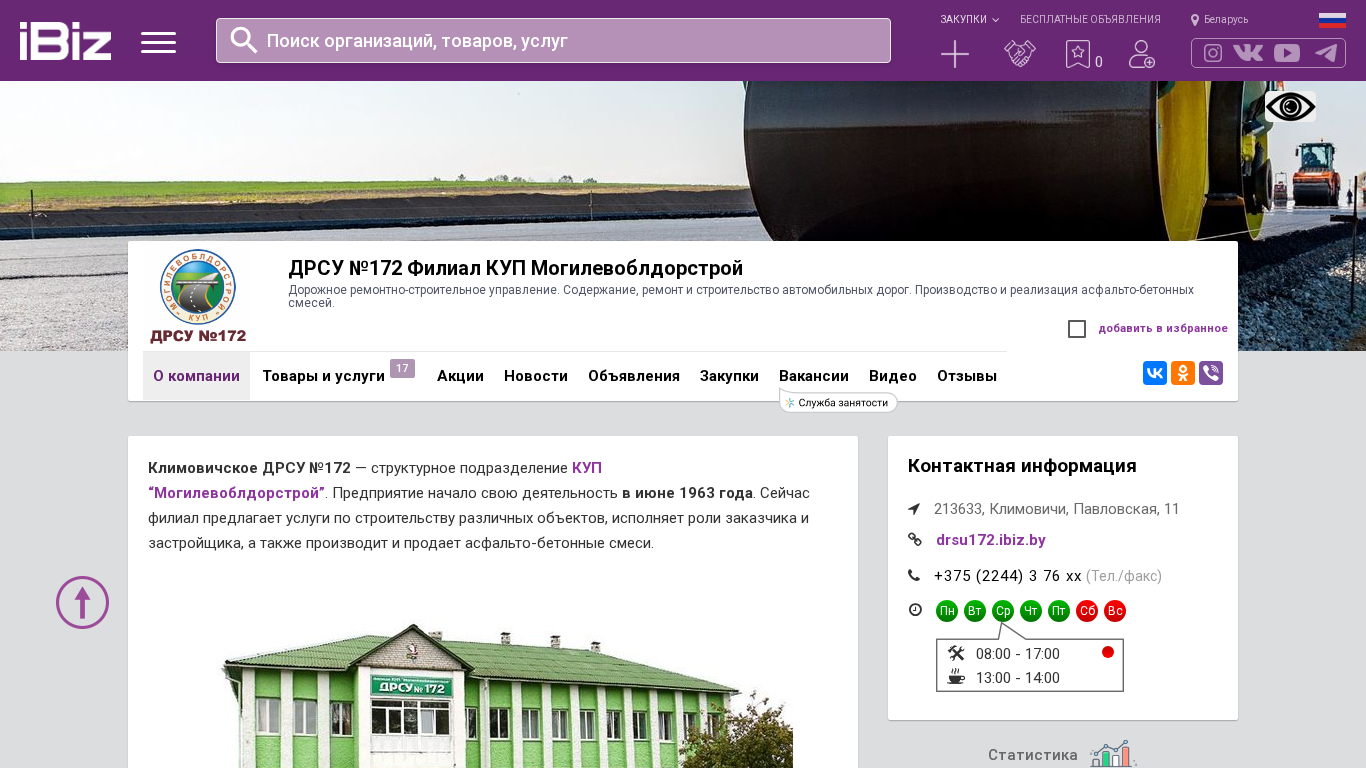Show the Отзывы tab
Image resolution: width=1366 pixels, height=768 pixels.
coord(967,376)
